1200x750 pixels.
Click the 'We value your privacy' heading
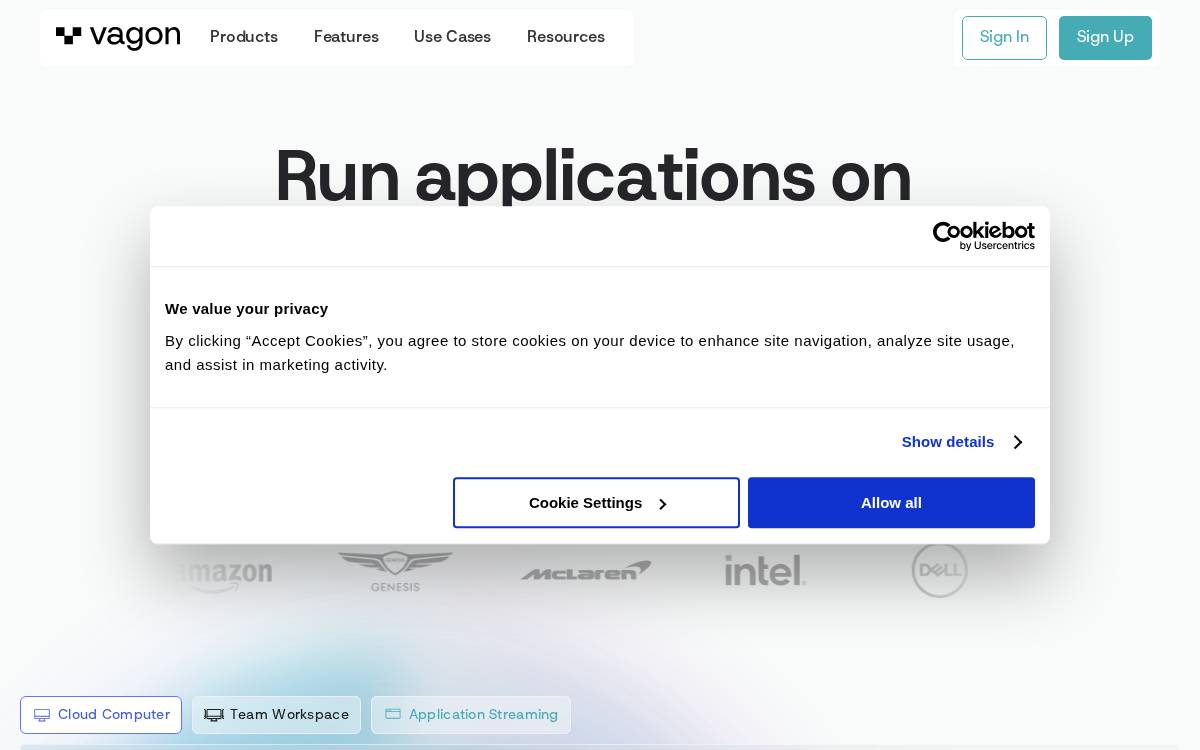[246, 309]
